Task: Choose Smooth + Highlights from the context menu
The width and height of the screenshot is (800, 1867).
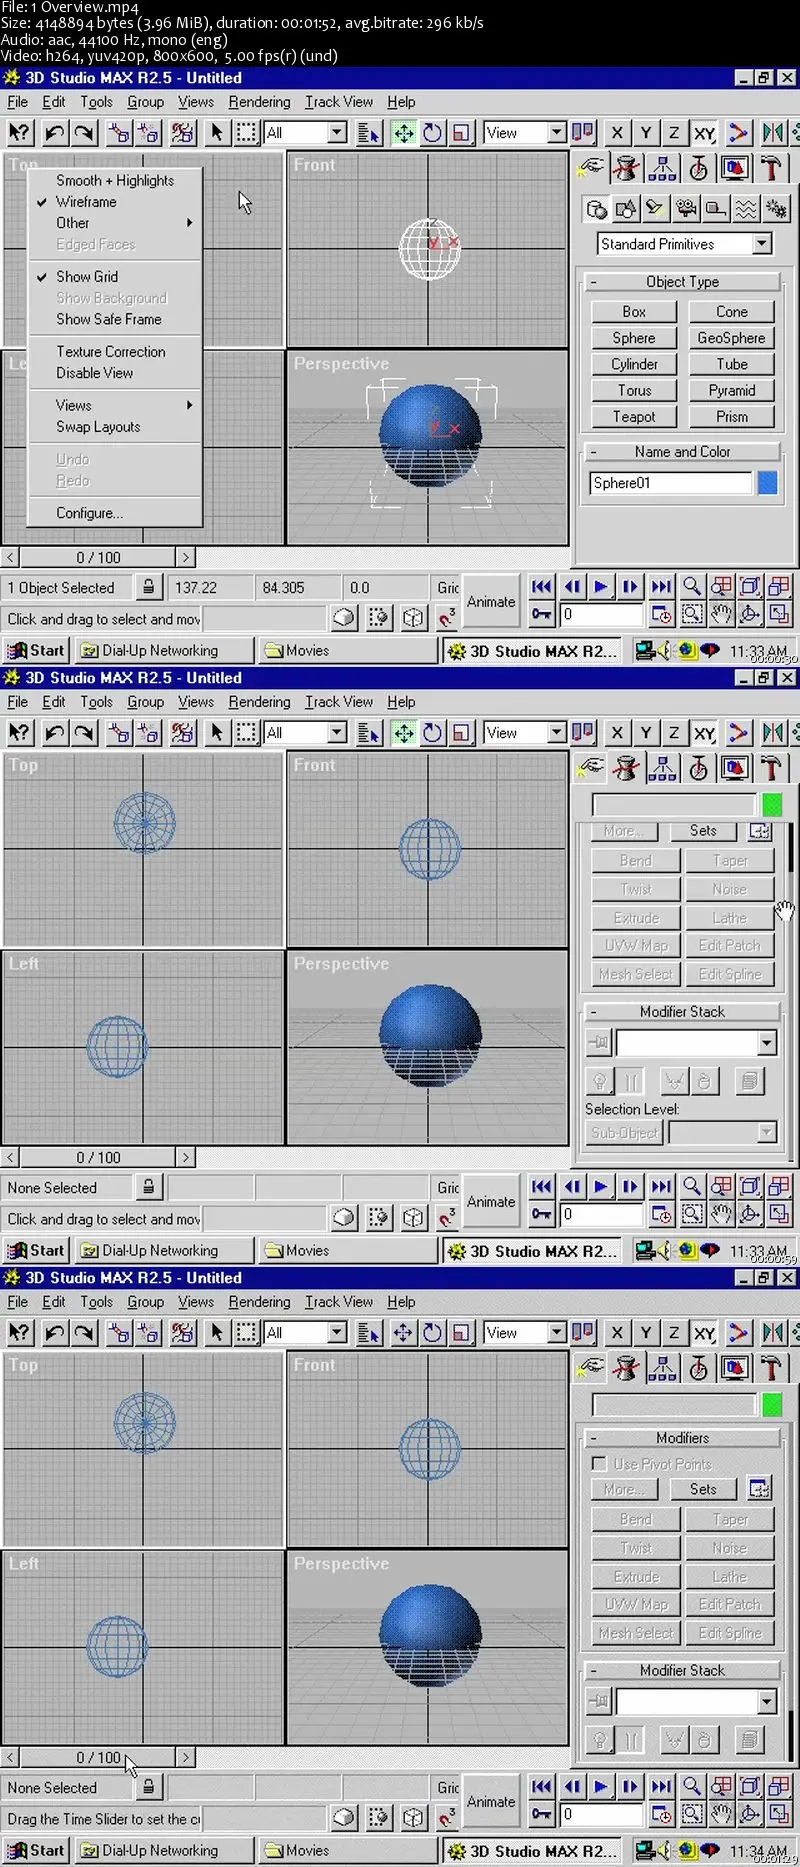Action: coord(115,181)
